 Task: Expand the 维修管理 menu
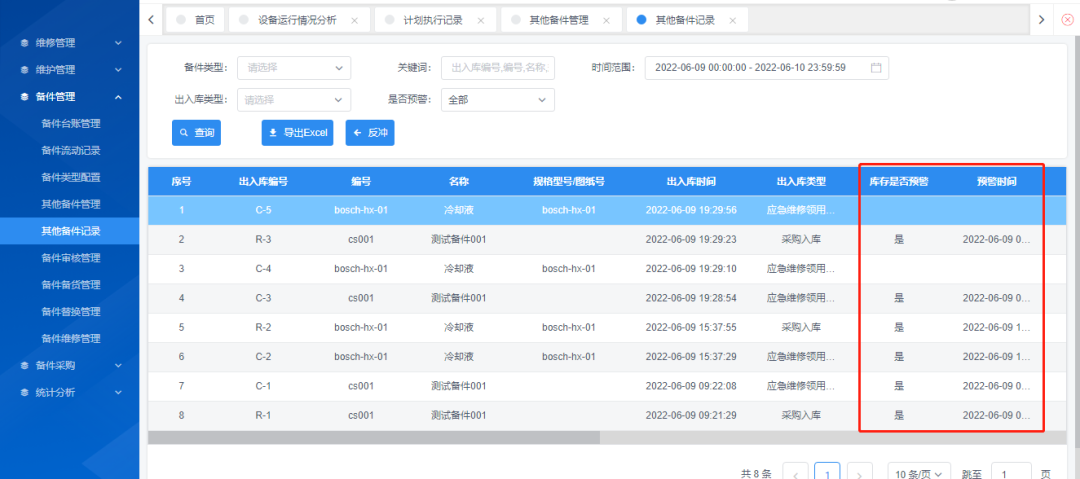coord(118,43)
